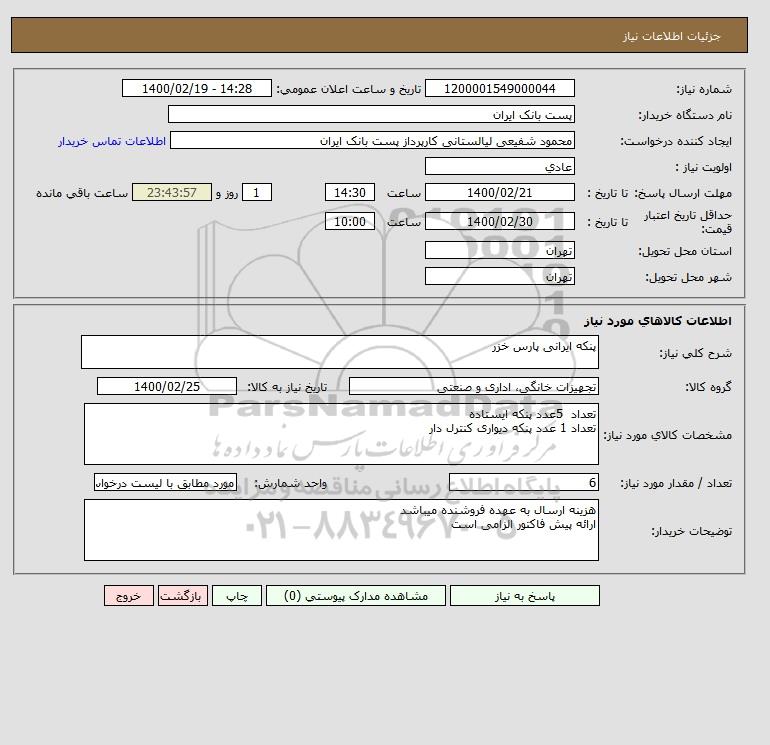Open مشاهده مدارک پیوستی (0) button
770x745 pixels.
(356, 596)
